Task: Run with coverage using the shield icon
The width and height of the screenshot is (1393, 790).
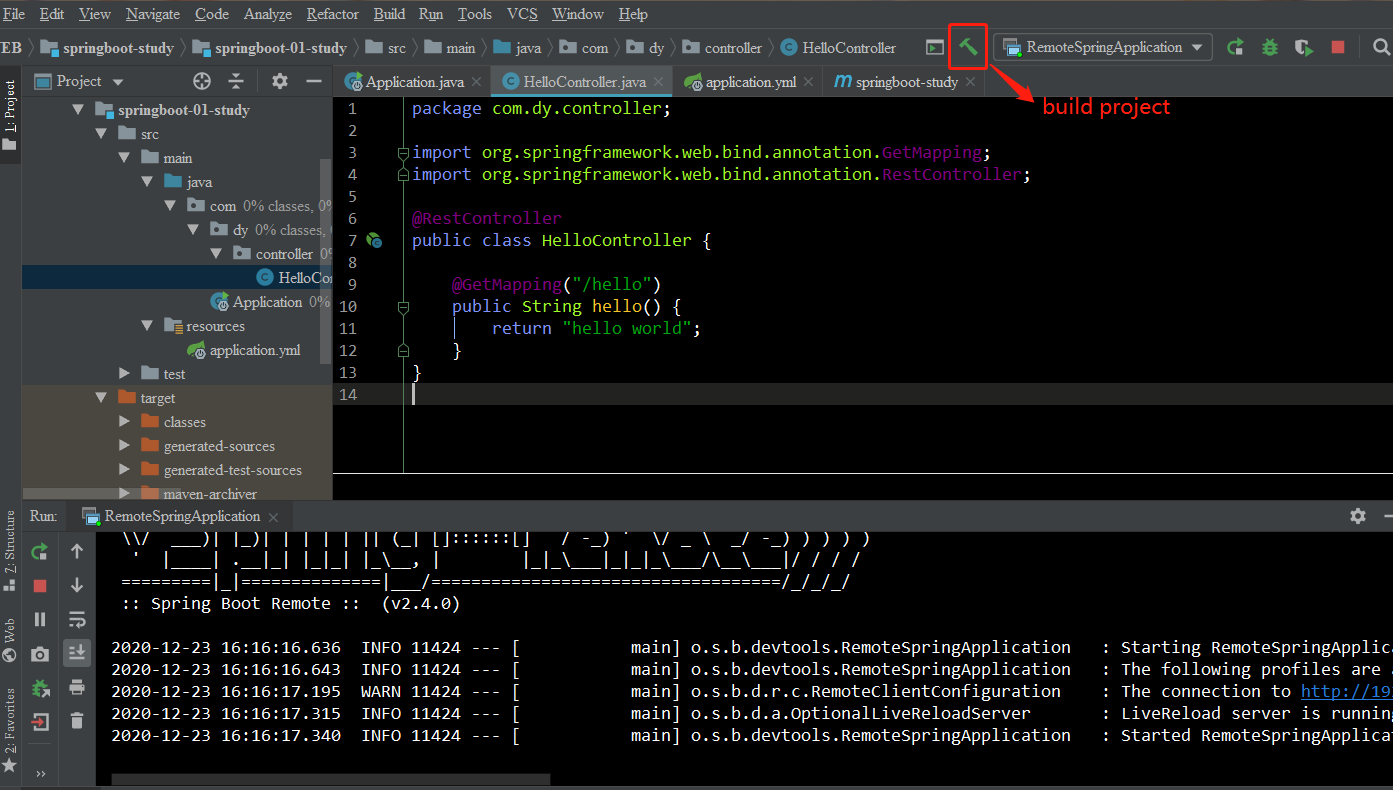Action: [x=1303, y=47]
